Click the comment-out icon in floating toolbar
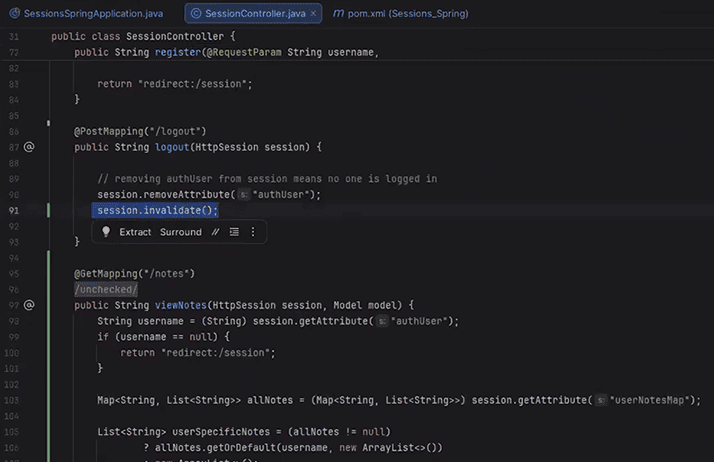 tap(215, 232)
